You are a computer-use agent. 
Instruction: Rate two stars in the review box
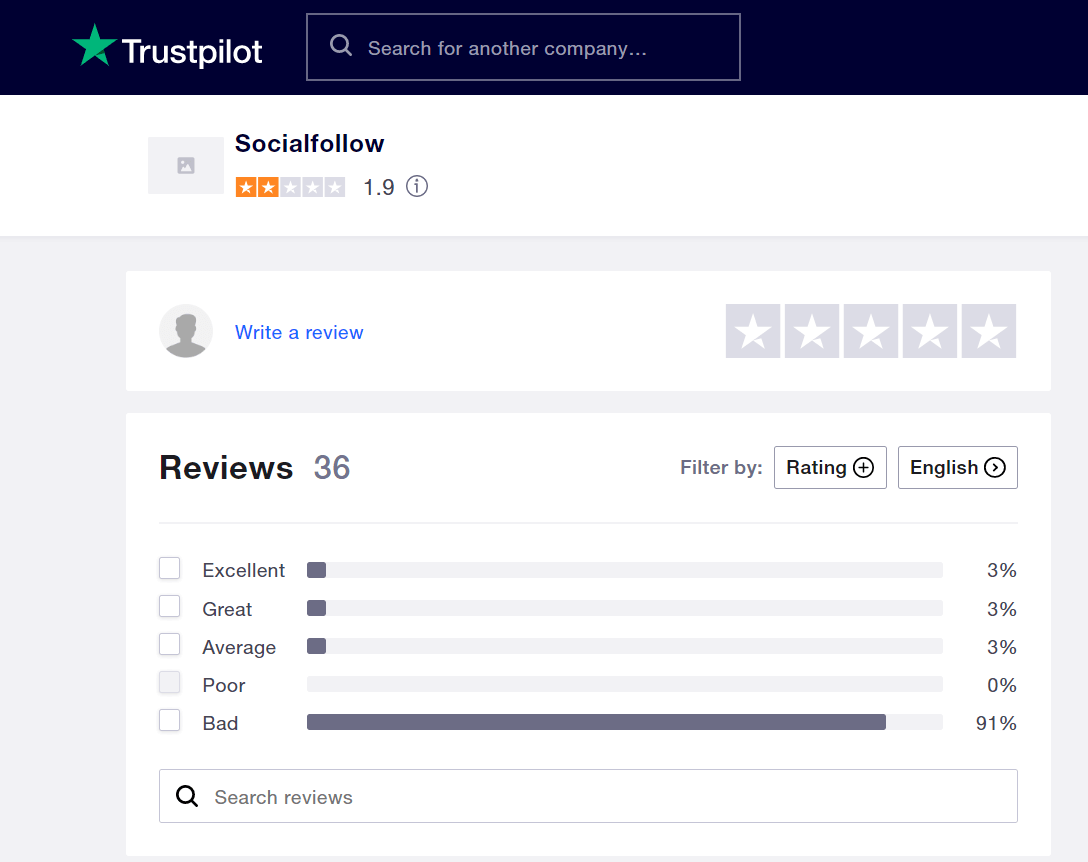click(x=812, y=331)
